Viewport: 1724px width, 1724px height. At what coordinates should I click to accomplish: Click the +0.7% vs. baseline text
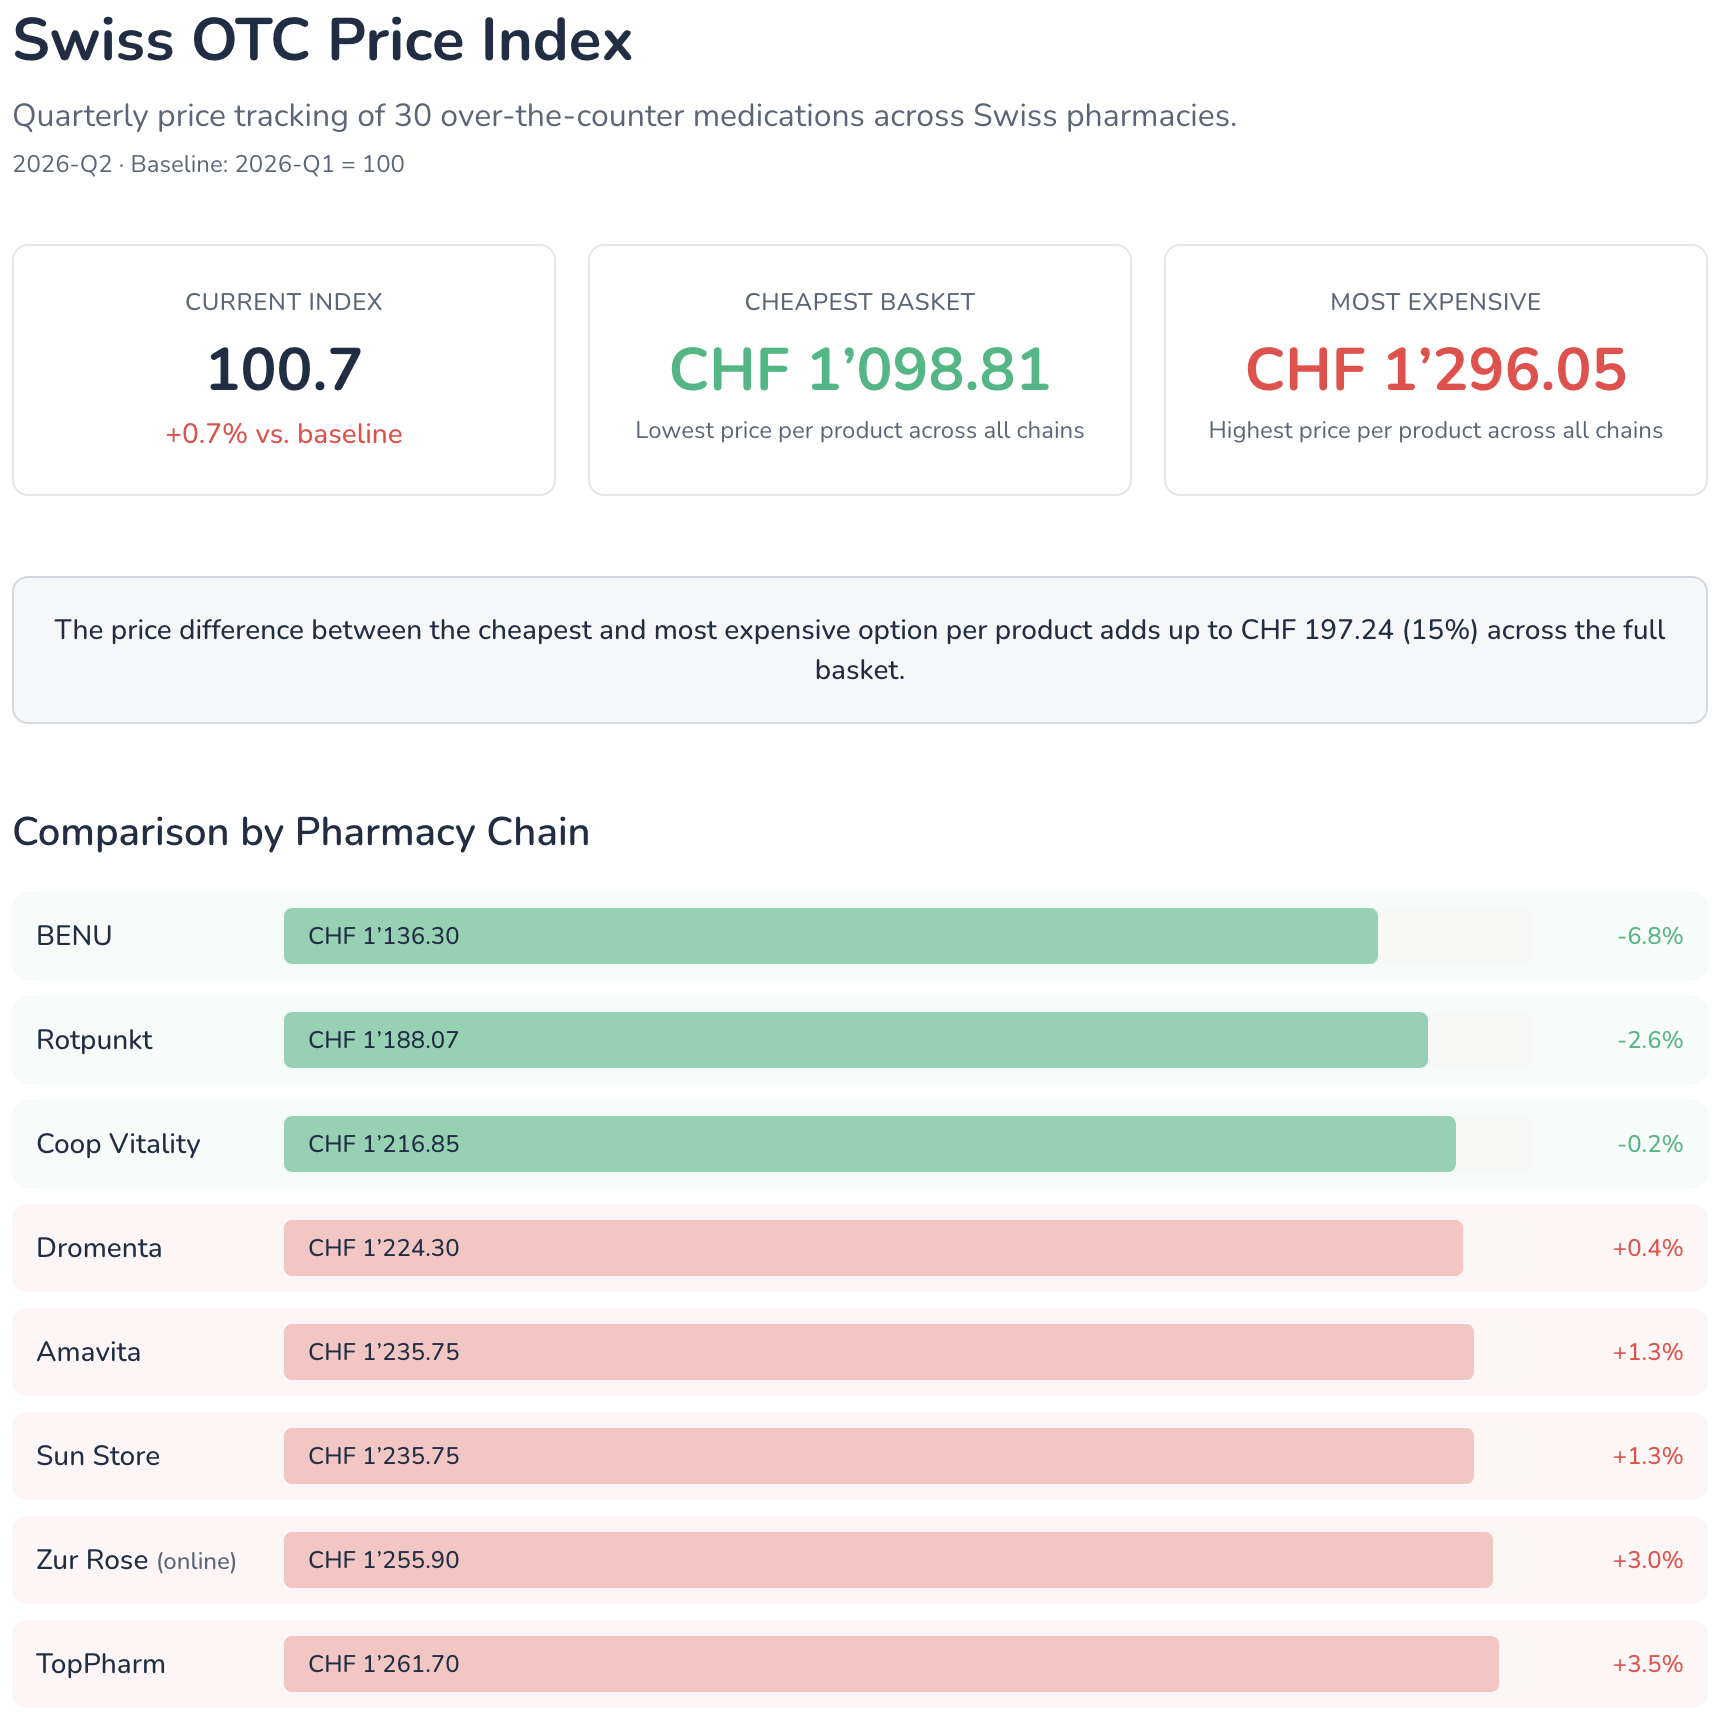click(284, 434)
